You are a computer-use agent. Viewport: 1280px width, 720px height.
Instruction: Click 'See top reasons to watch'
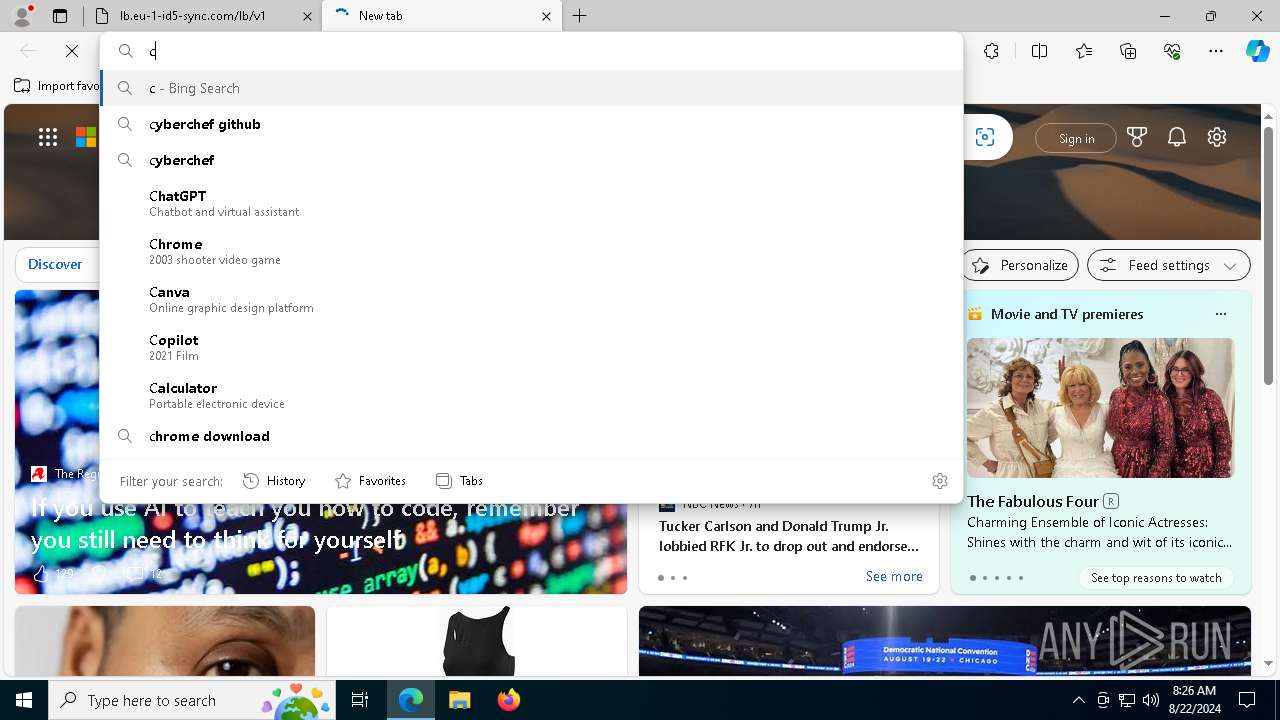(1156, 577)
